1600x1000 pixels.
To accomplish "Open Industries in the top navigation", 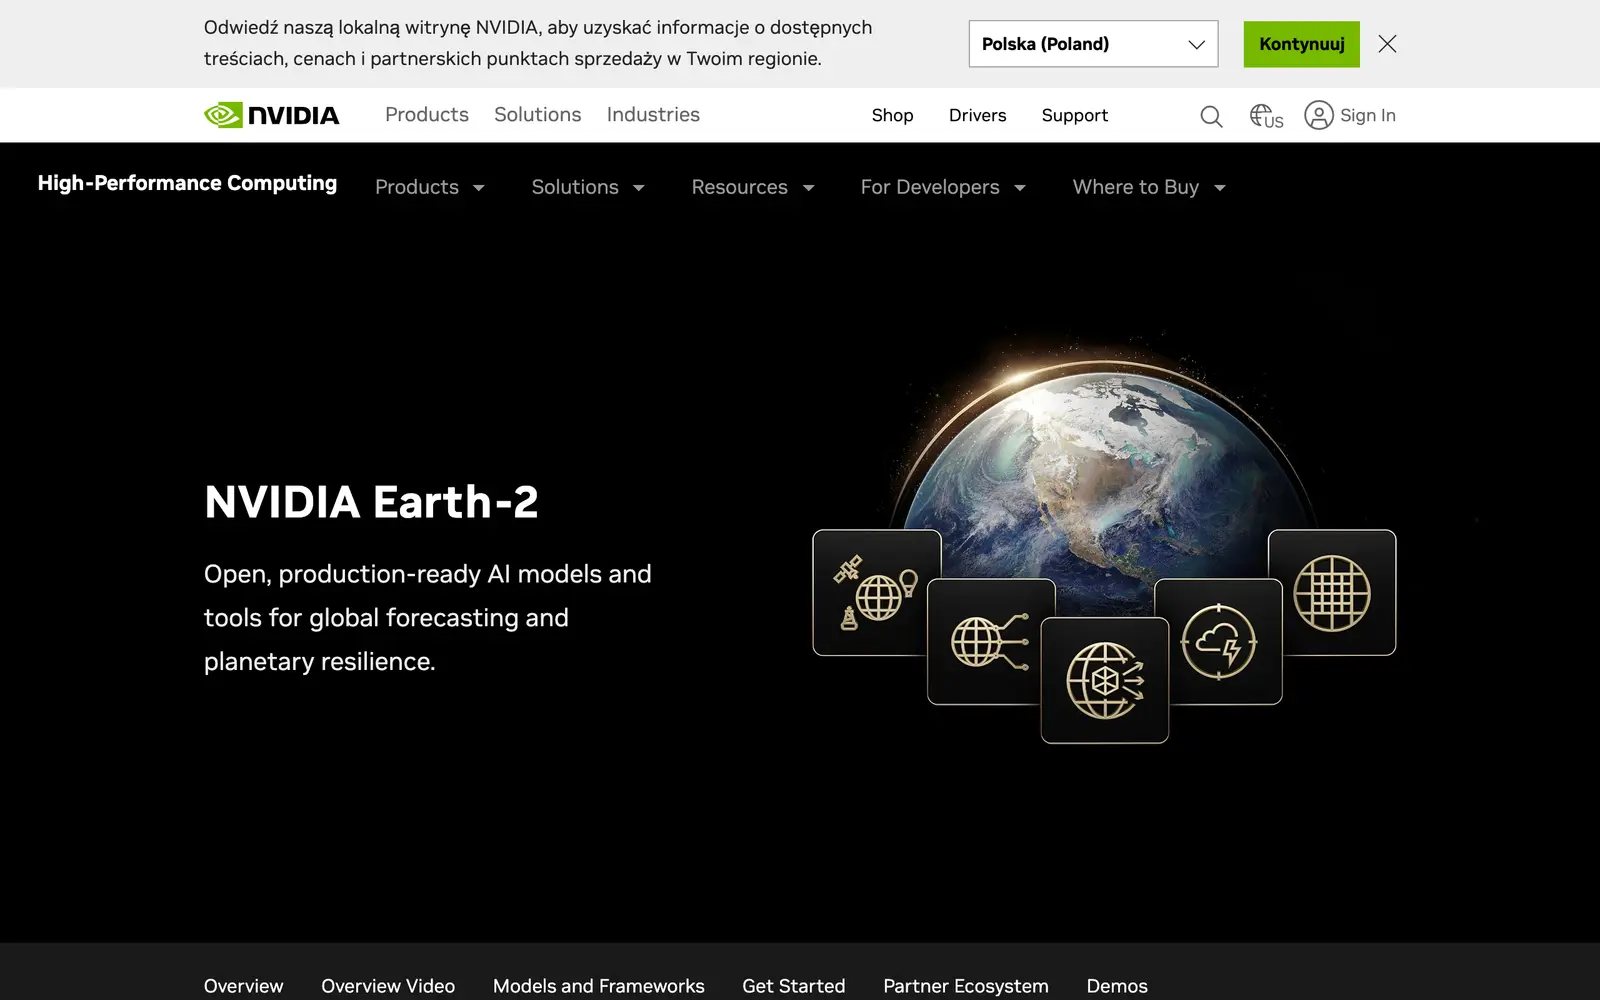I will pyautogui.click(x=653, y=115).
